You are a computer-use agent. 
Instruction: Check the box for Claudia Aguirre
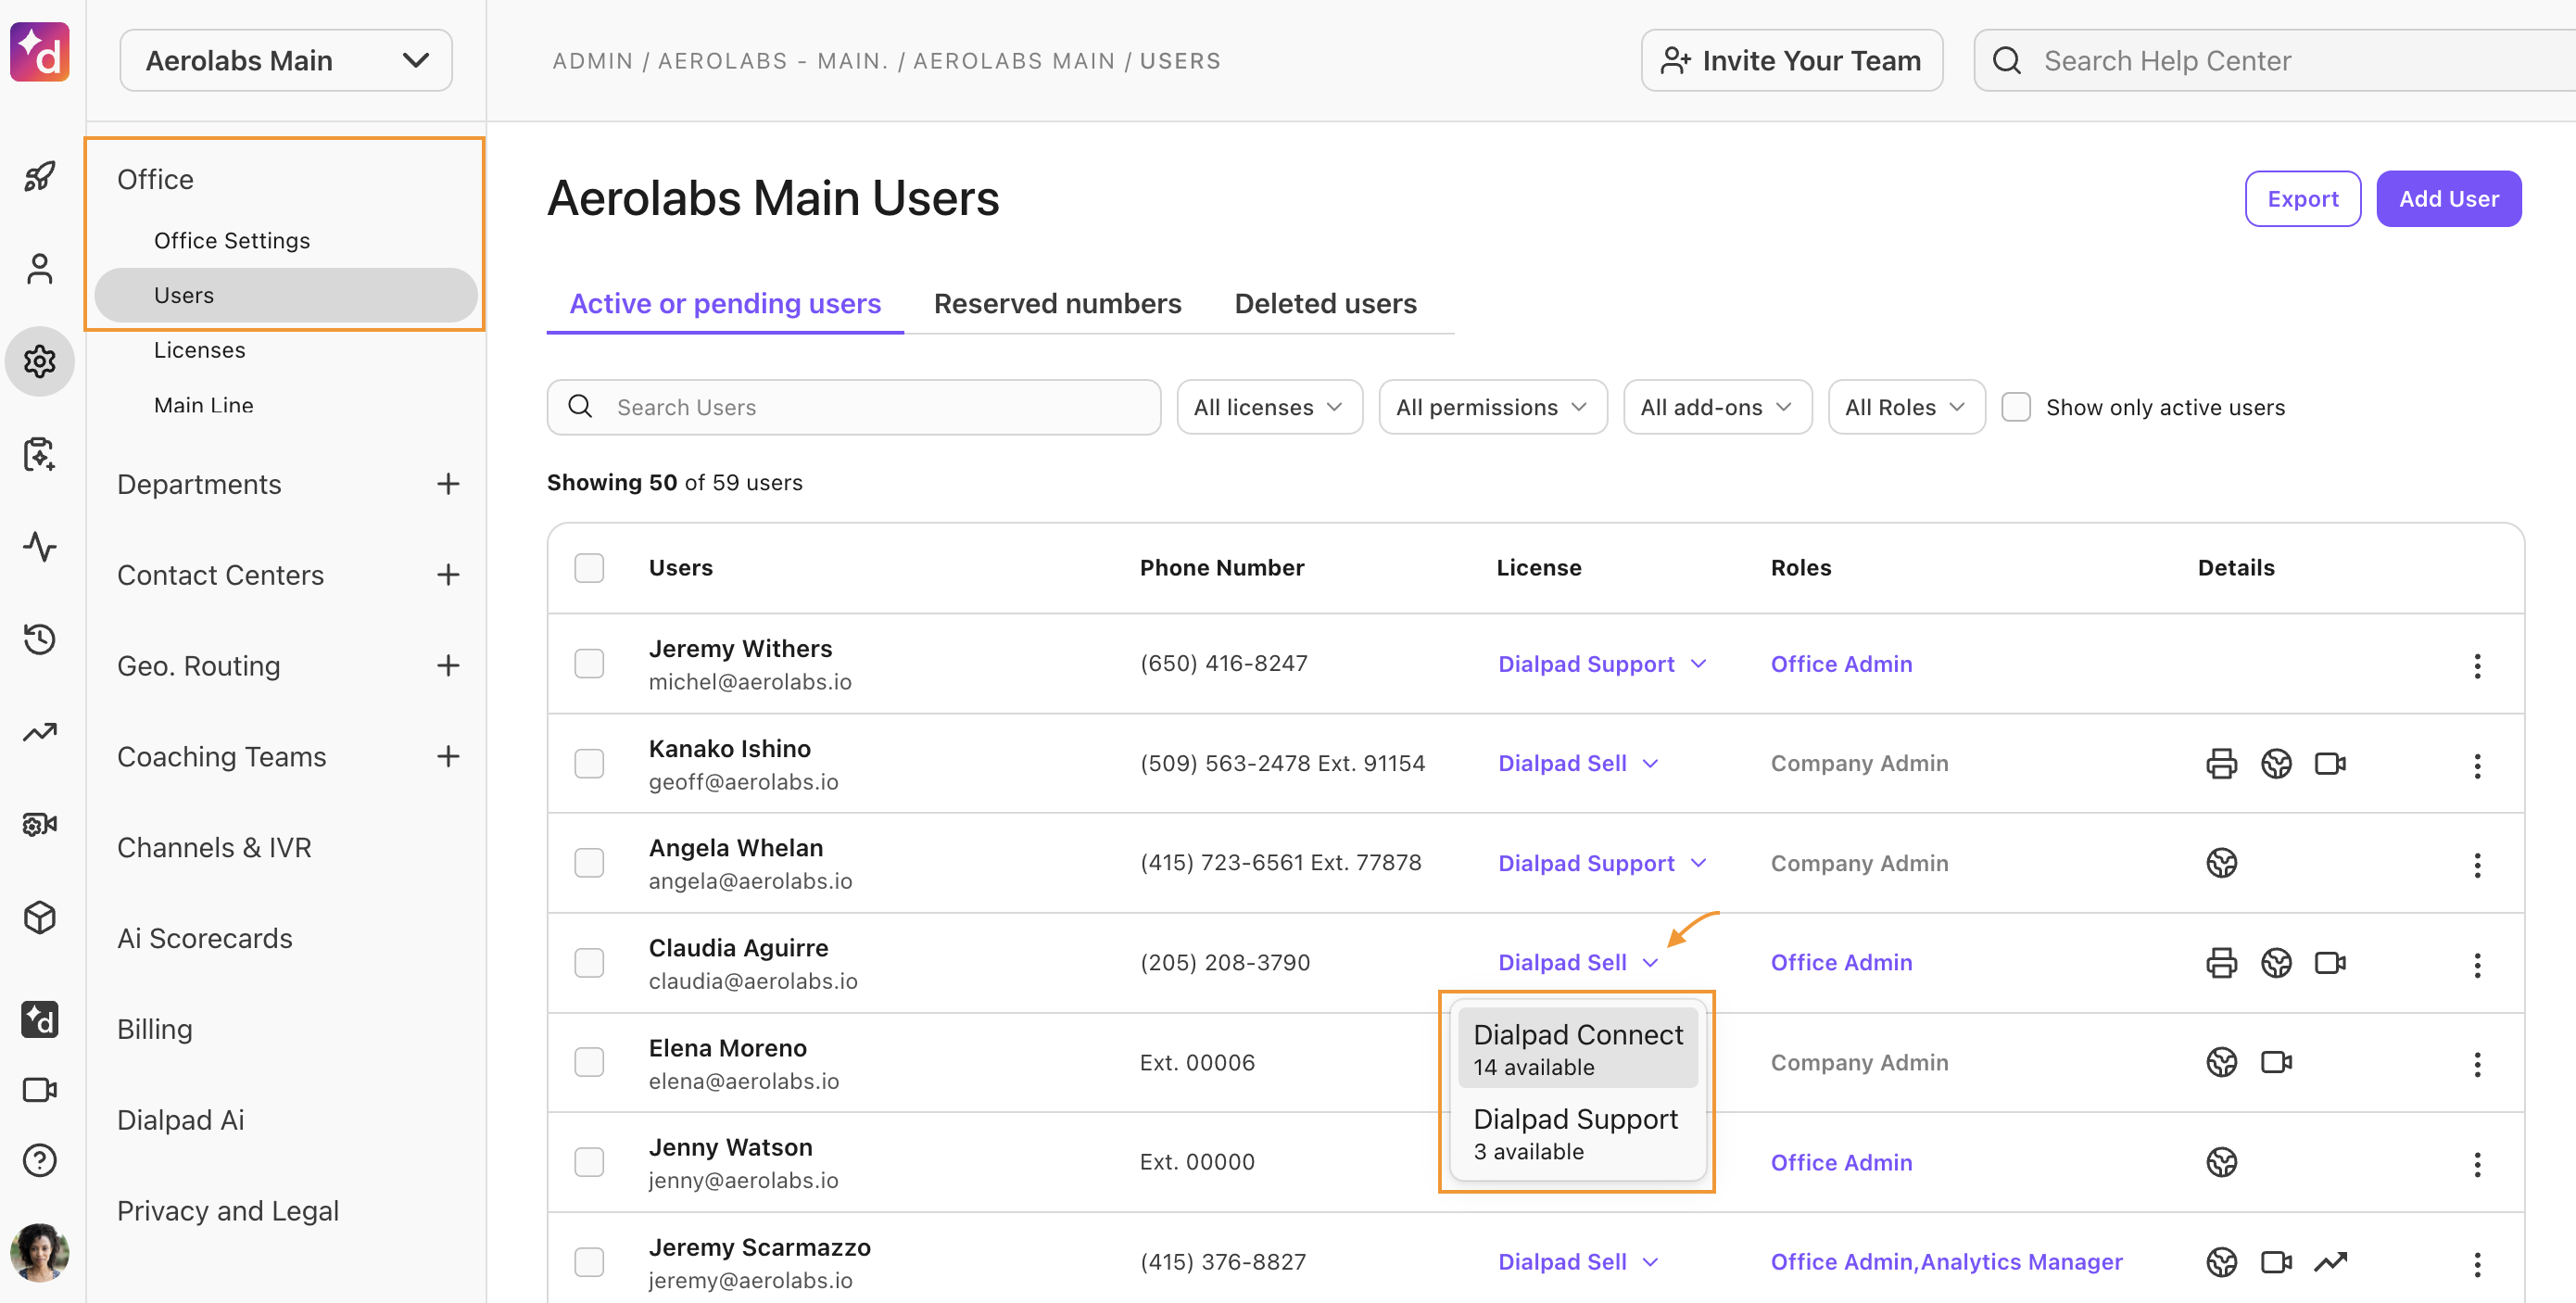pos(589,962)
